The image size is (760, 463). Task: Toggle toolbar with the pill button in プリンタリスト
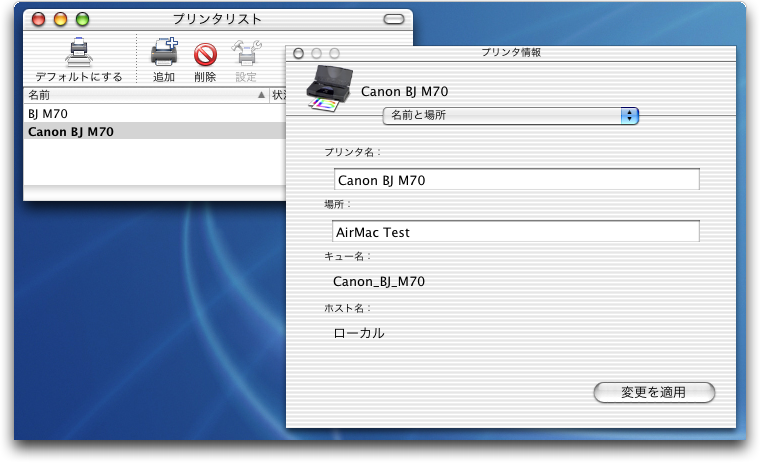click(x=394, y=19)
